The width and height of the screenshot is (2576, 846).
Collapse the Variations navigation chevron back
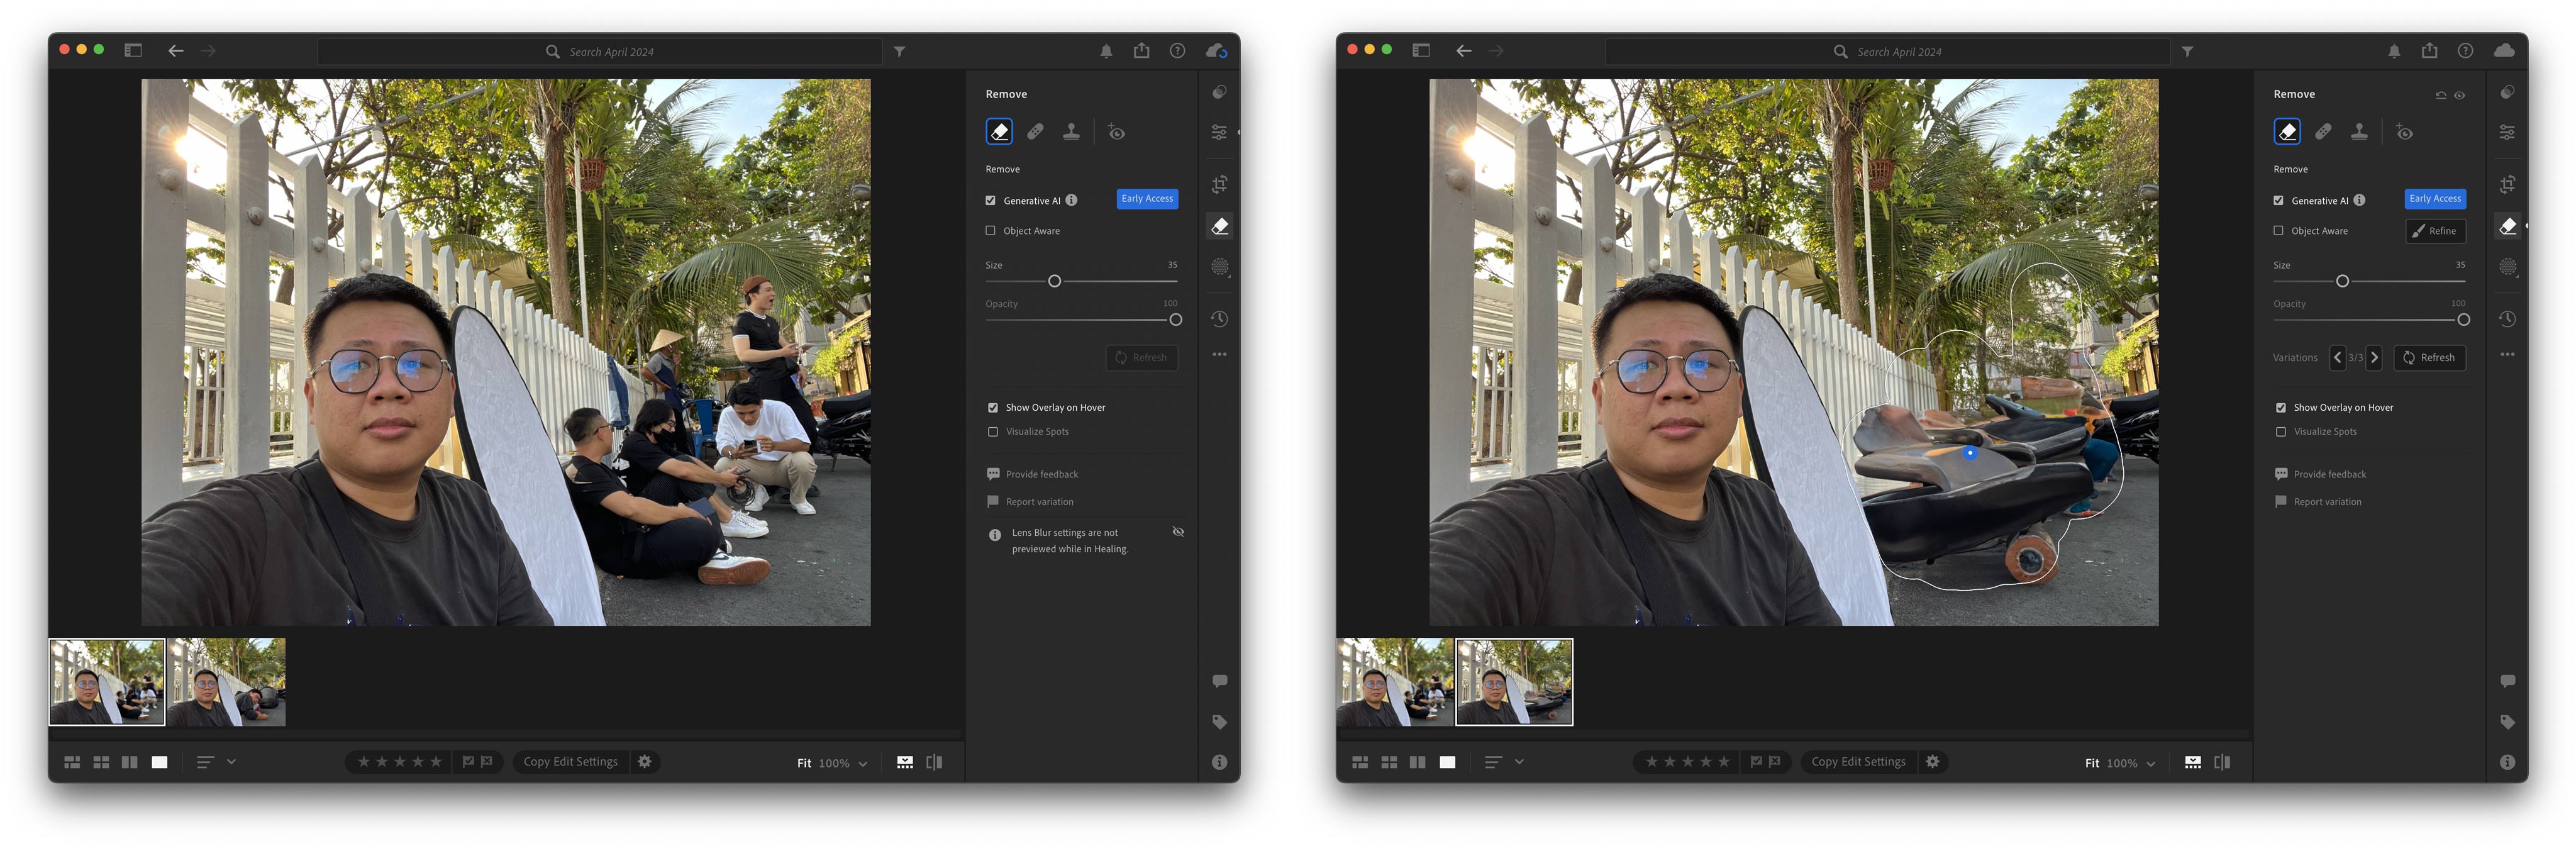[2336, 357]
